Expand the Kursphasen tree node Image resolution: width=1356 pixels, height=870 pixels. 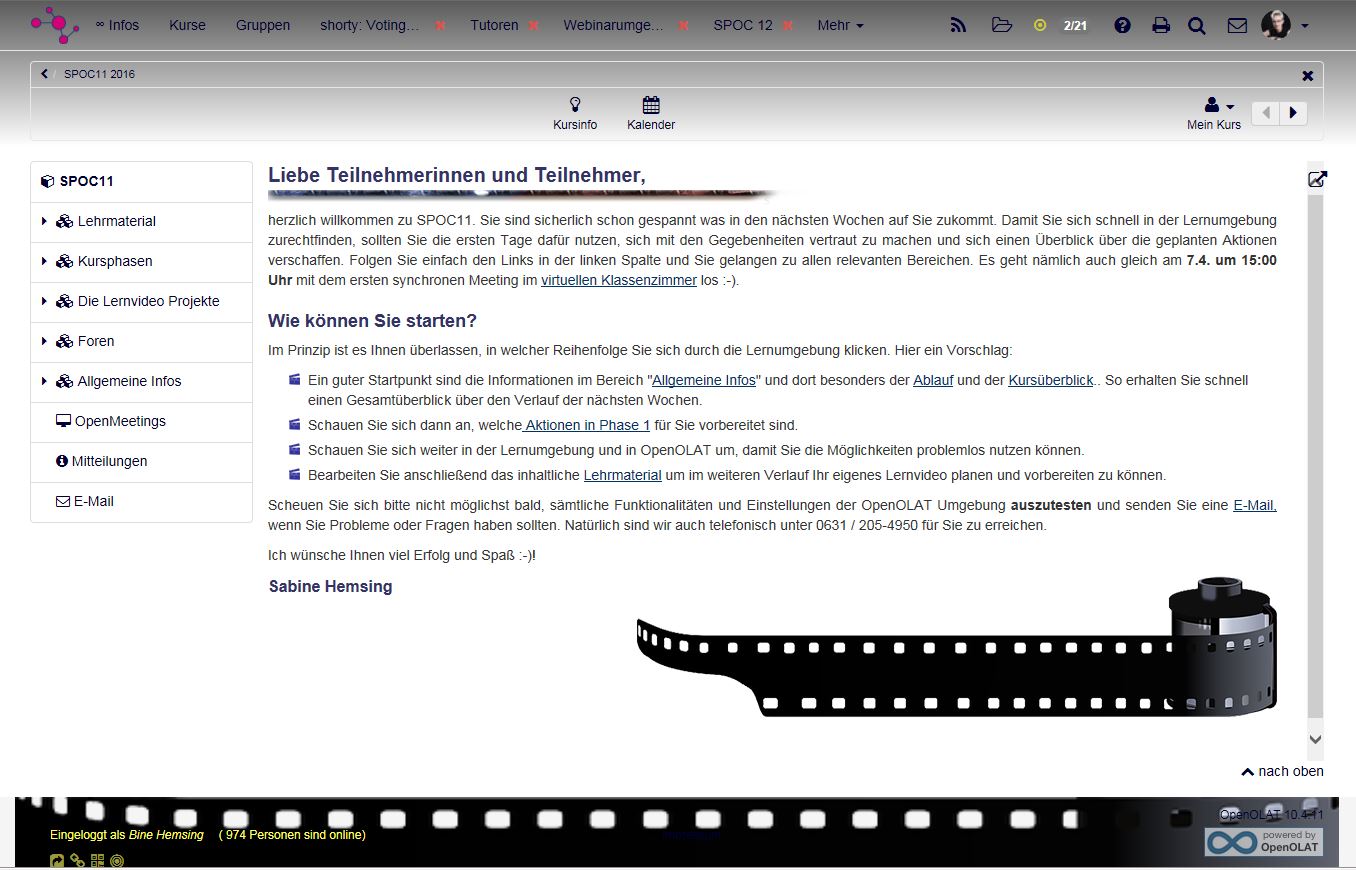pos(44,261)
